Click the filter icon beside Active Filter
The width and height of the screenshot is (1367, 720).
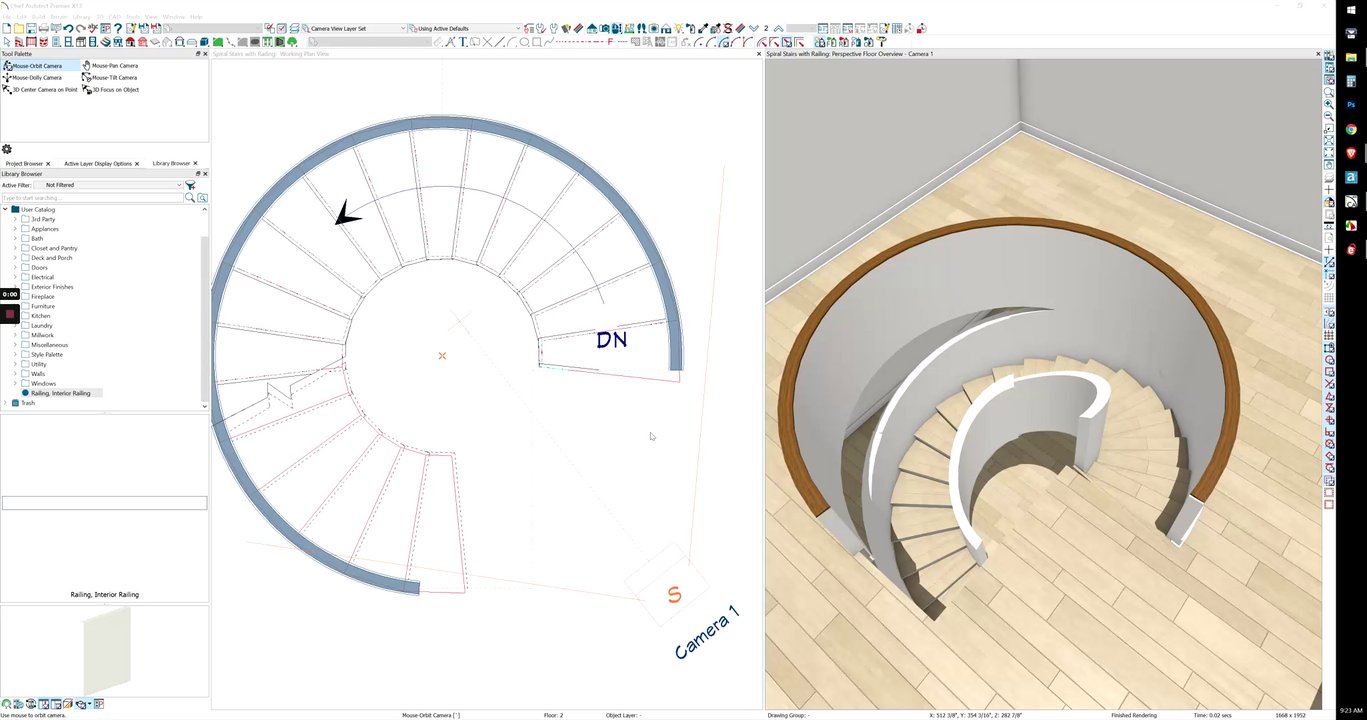190,185
